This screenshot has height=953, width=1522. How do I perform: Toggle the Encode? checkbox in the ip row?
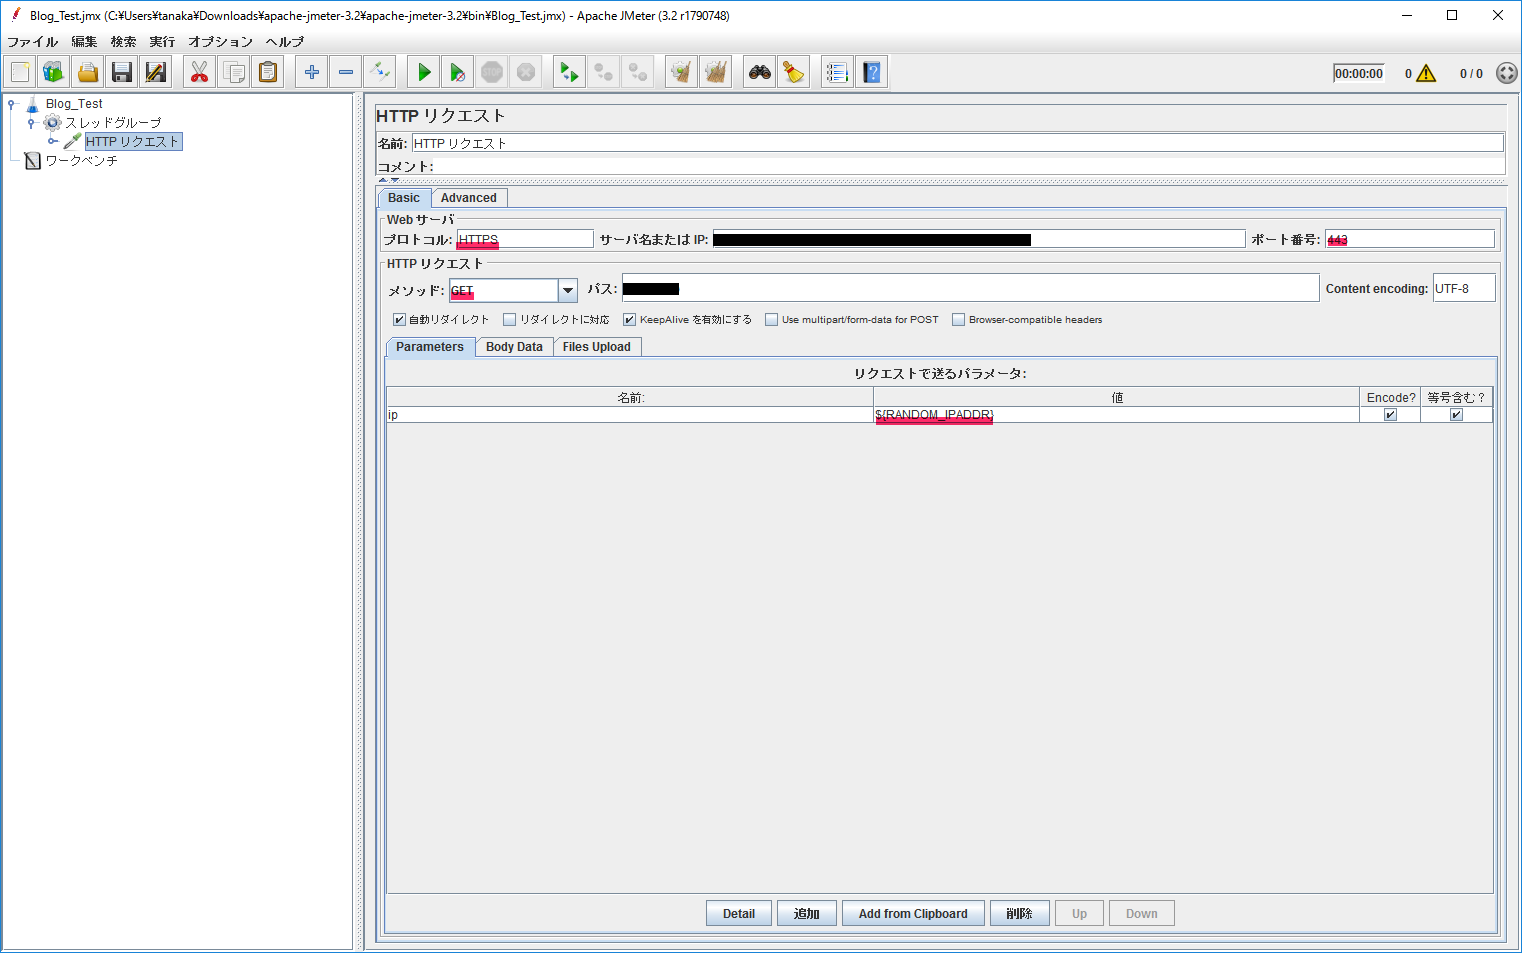[x=1390, y=415]
